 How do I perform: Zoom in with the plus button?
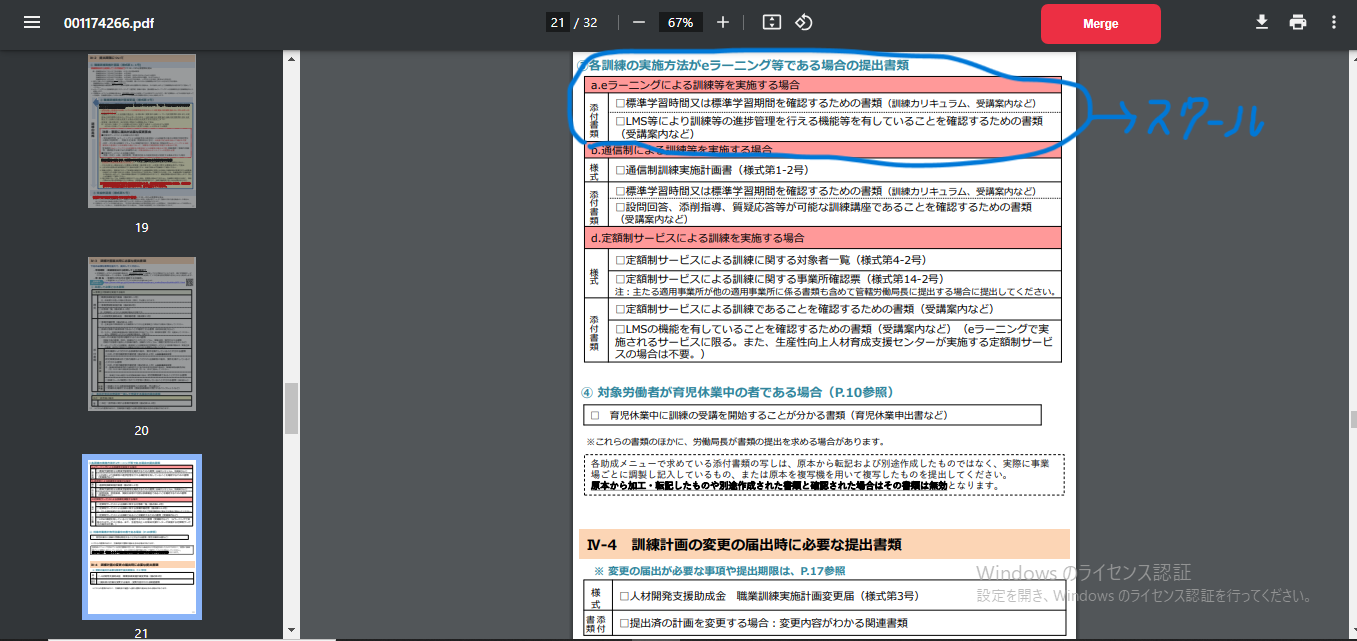[723, 22]
